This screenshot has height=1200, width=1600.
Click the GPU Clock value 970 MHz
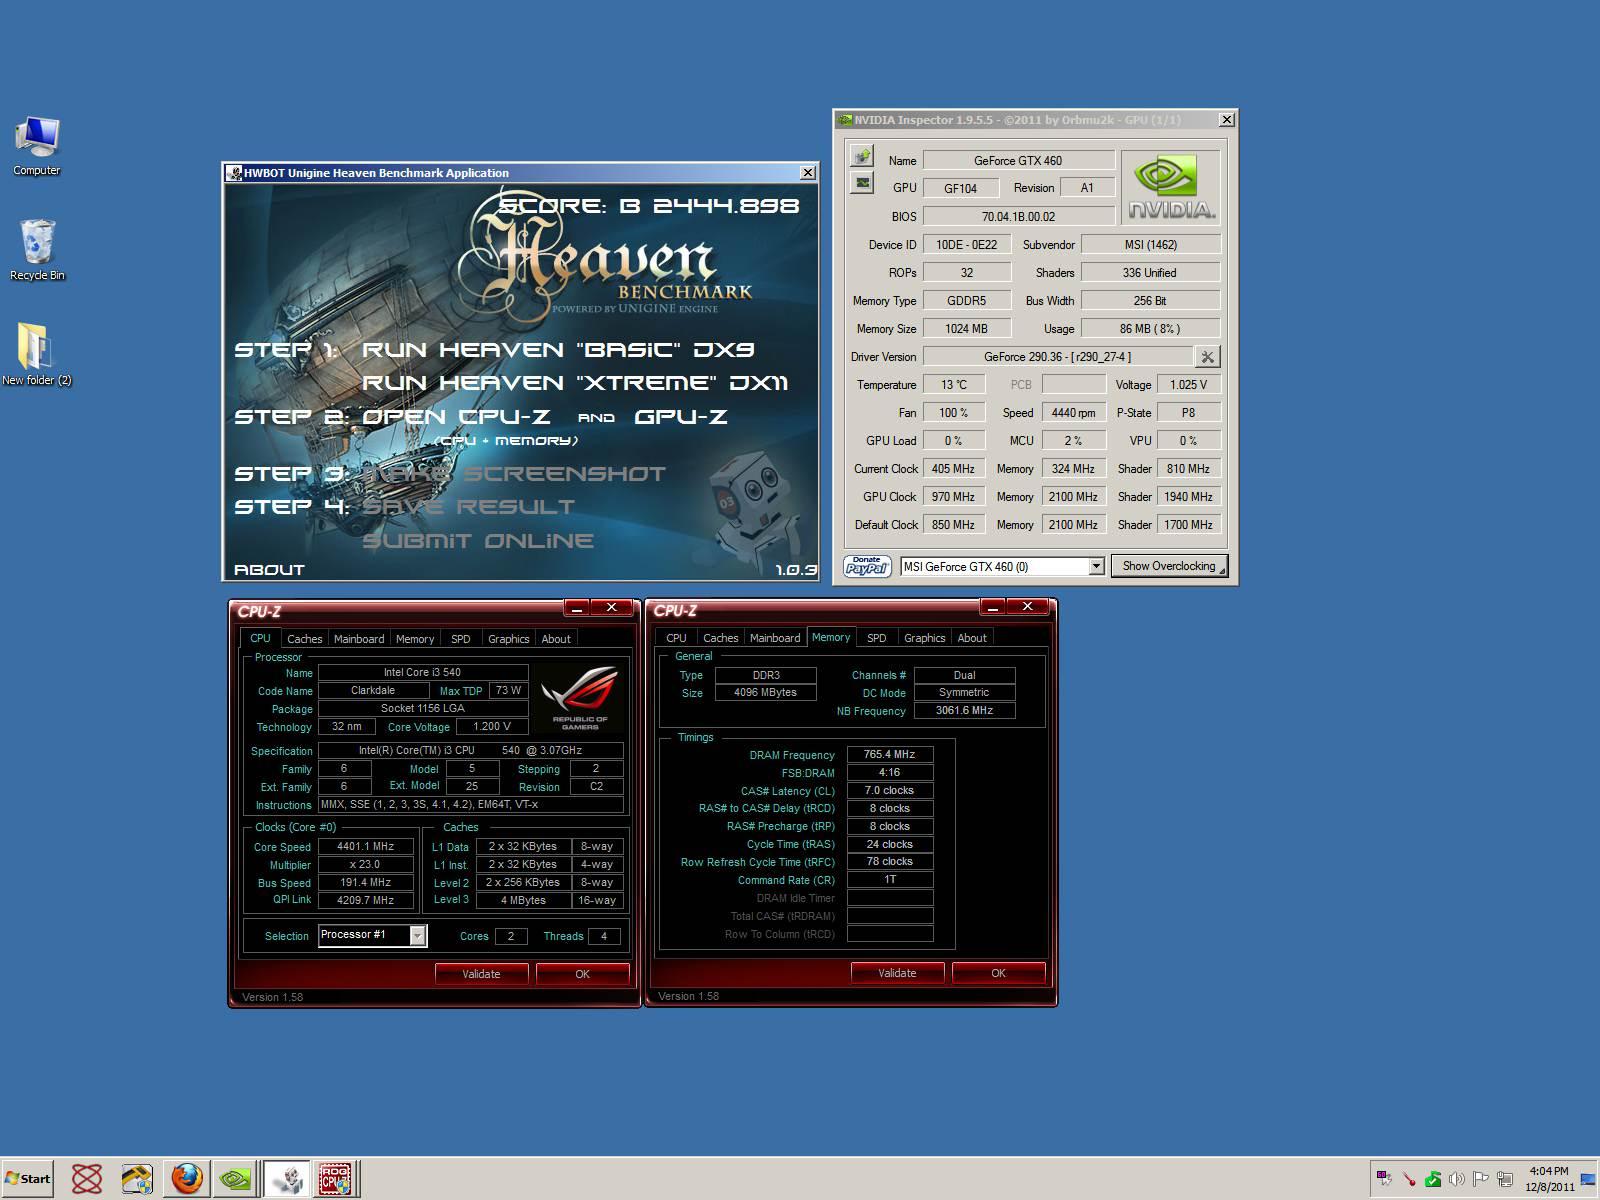[x=953, y=497]
